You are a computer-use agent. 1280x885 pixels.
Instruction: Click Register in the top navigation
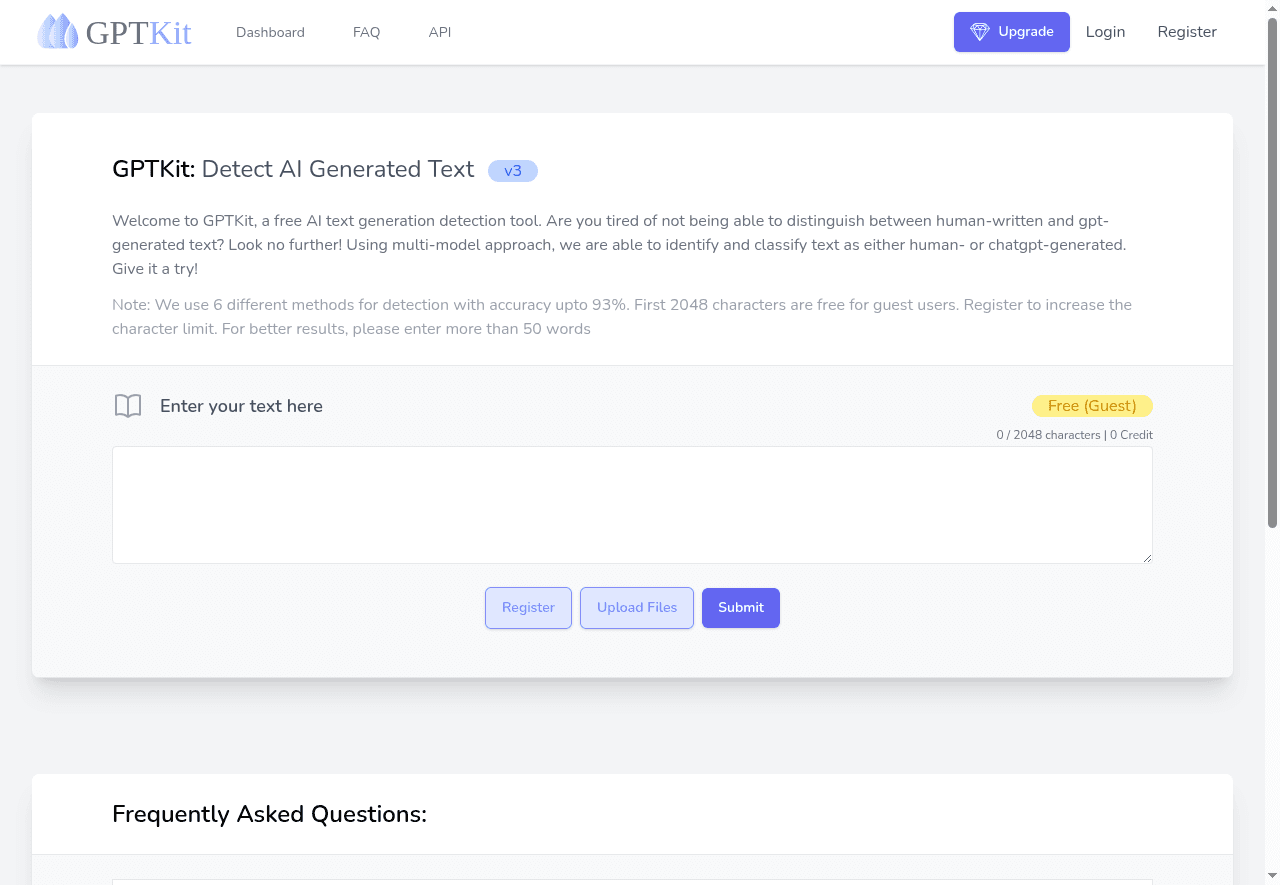tap(1187, 31)
